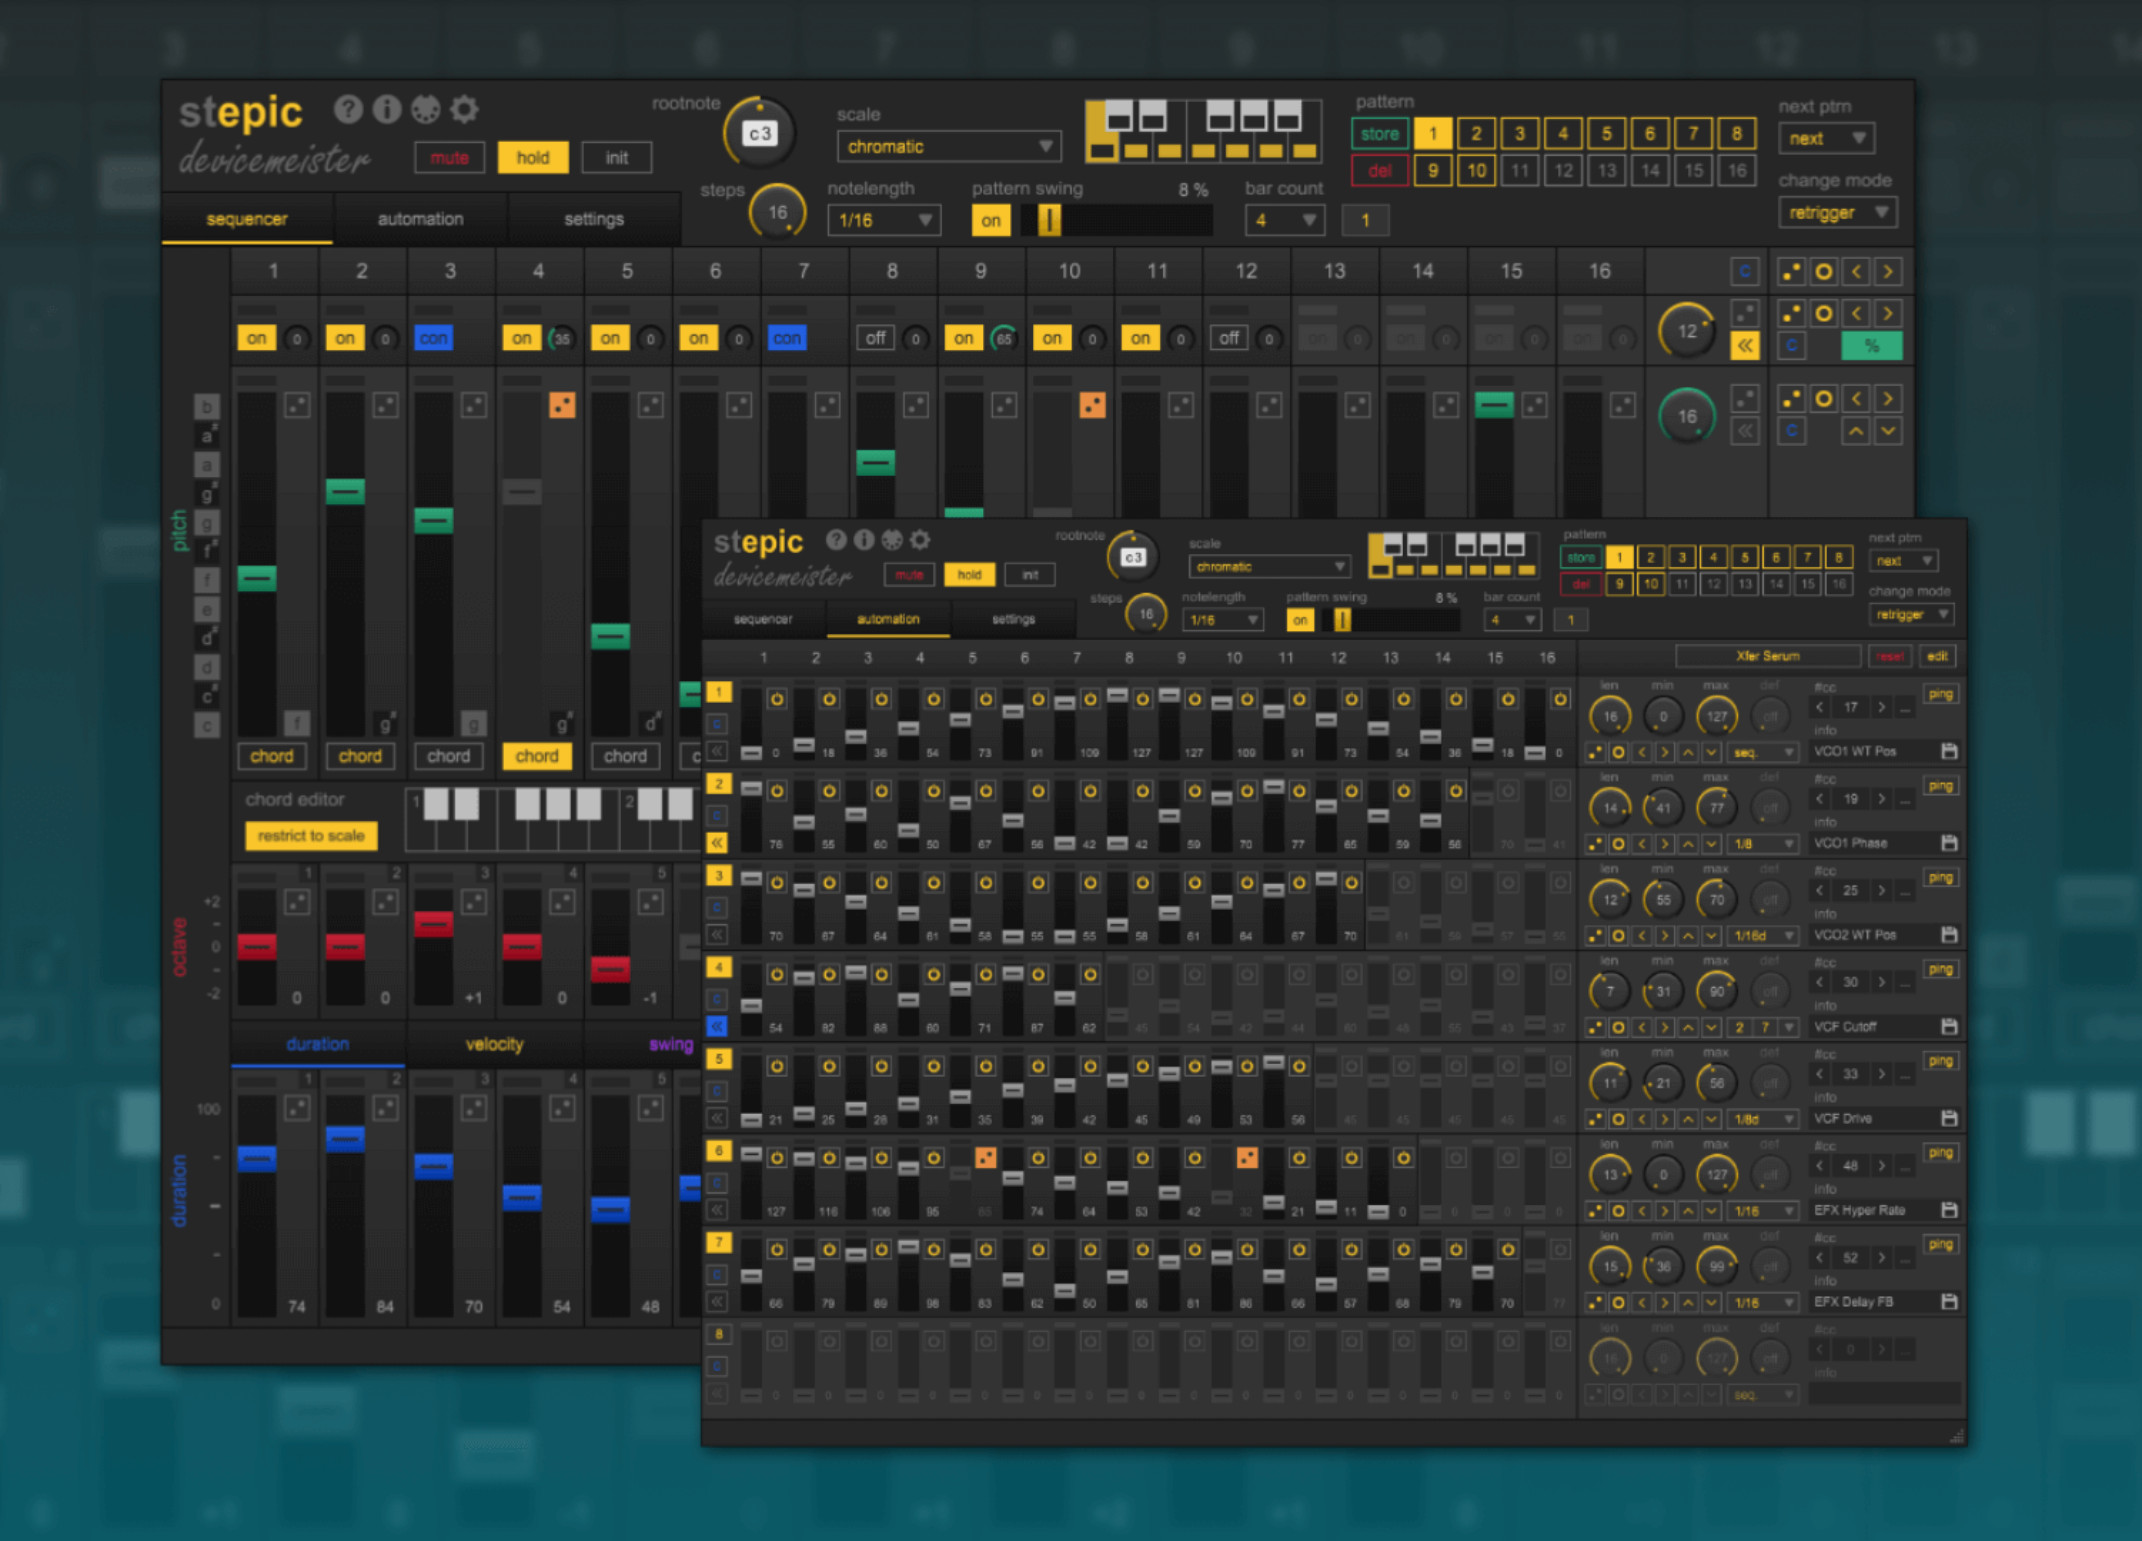Toggle mute button in back stepic window
This screenshot has height=1541, width=2142.
(x=449, y=157)
